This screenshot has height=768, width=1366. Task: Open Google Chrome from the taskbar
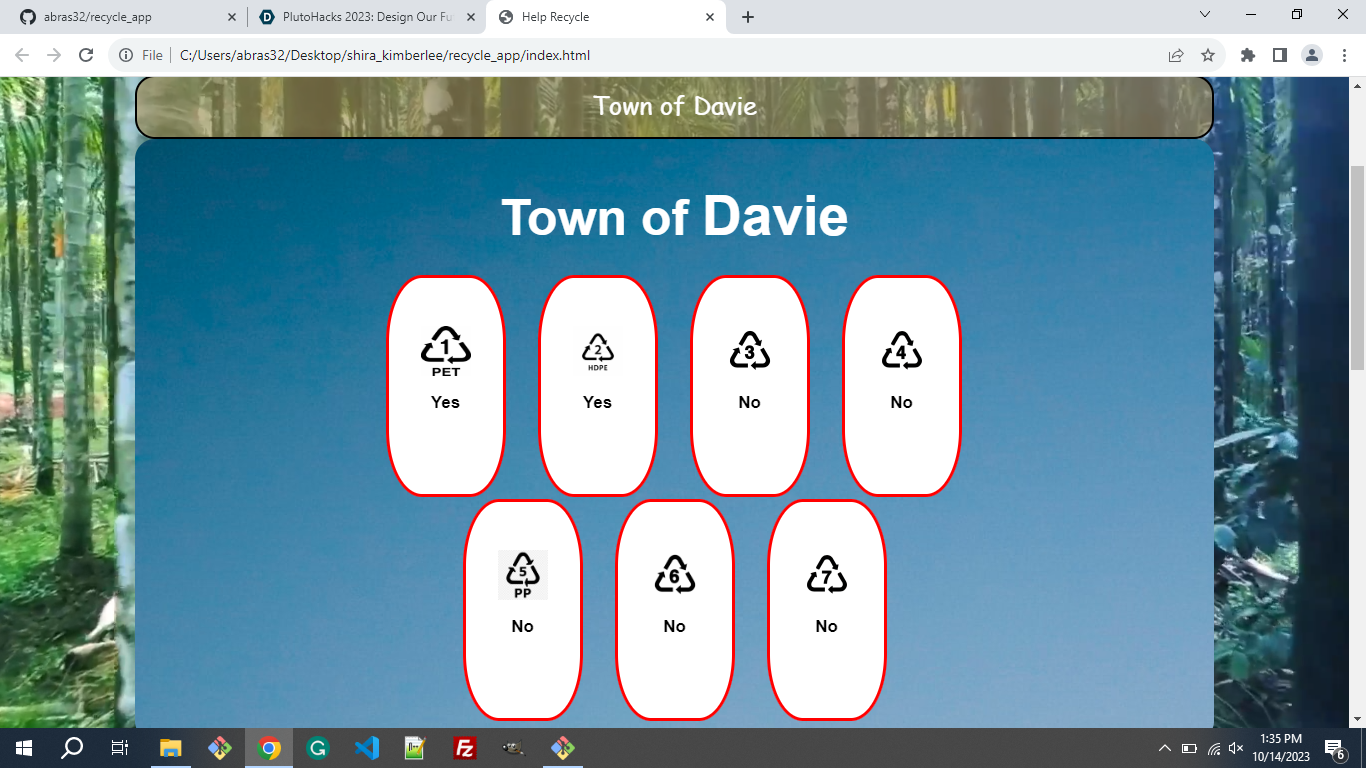(269, 748)
